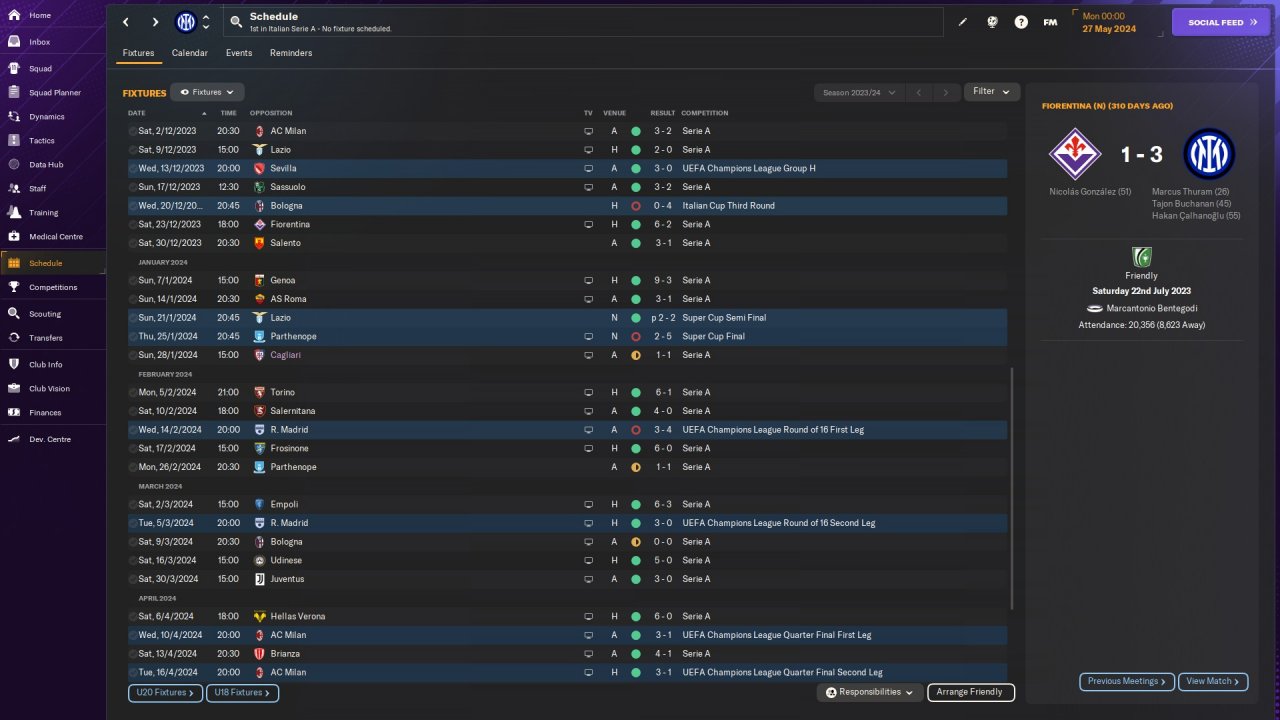Go back with the left arrow
The height and width of the screenshot is (720, 1280).
point(126,22)
